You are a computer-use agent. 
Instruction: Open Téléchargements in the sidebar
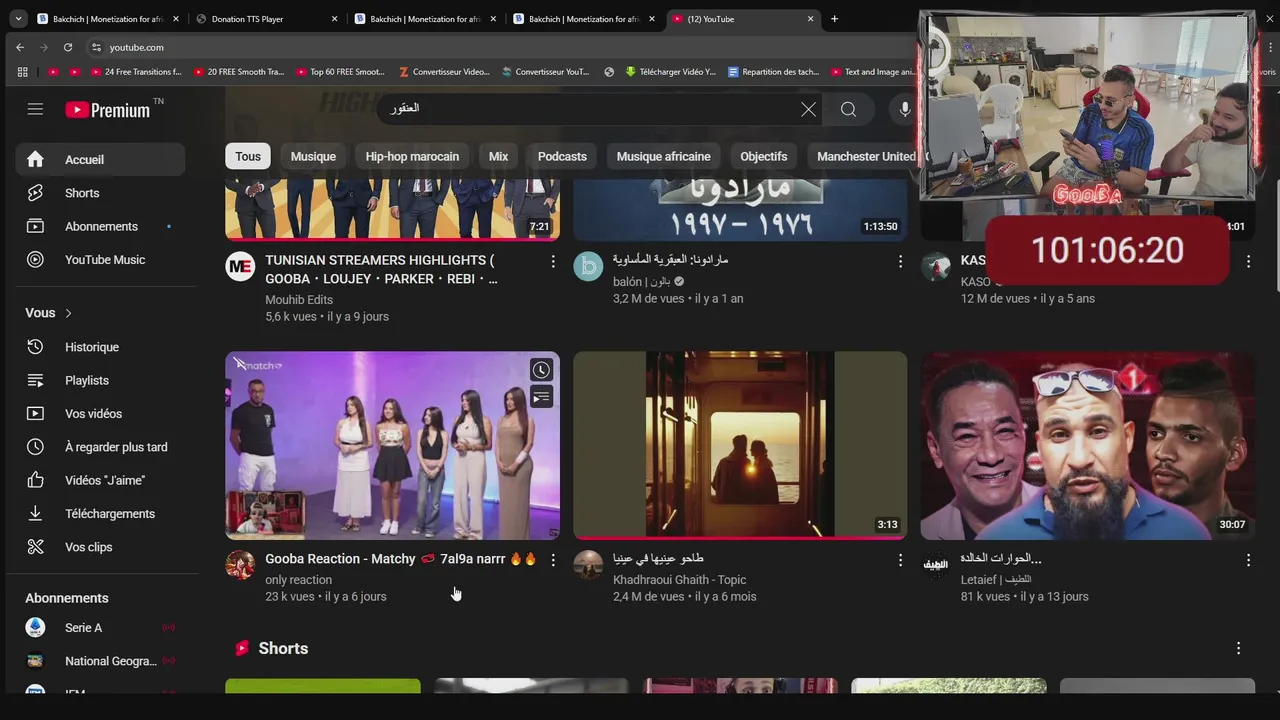point(100,513)
